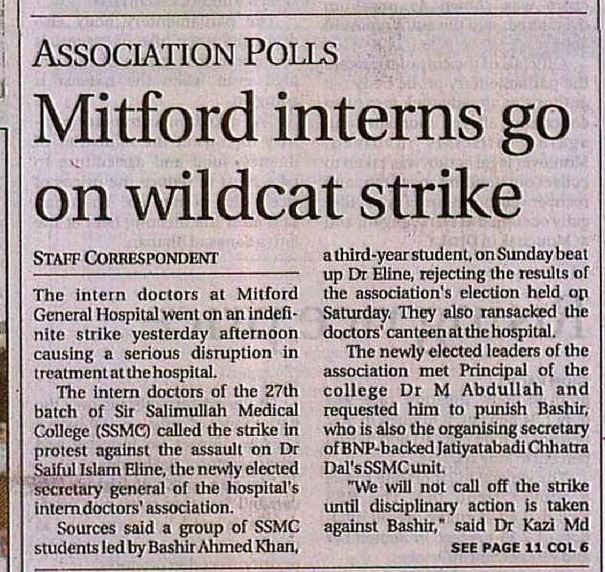Click the "Staff Correspondent" byline

point(126,256)
